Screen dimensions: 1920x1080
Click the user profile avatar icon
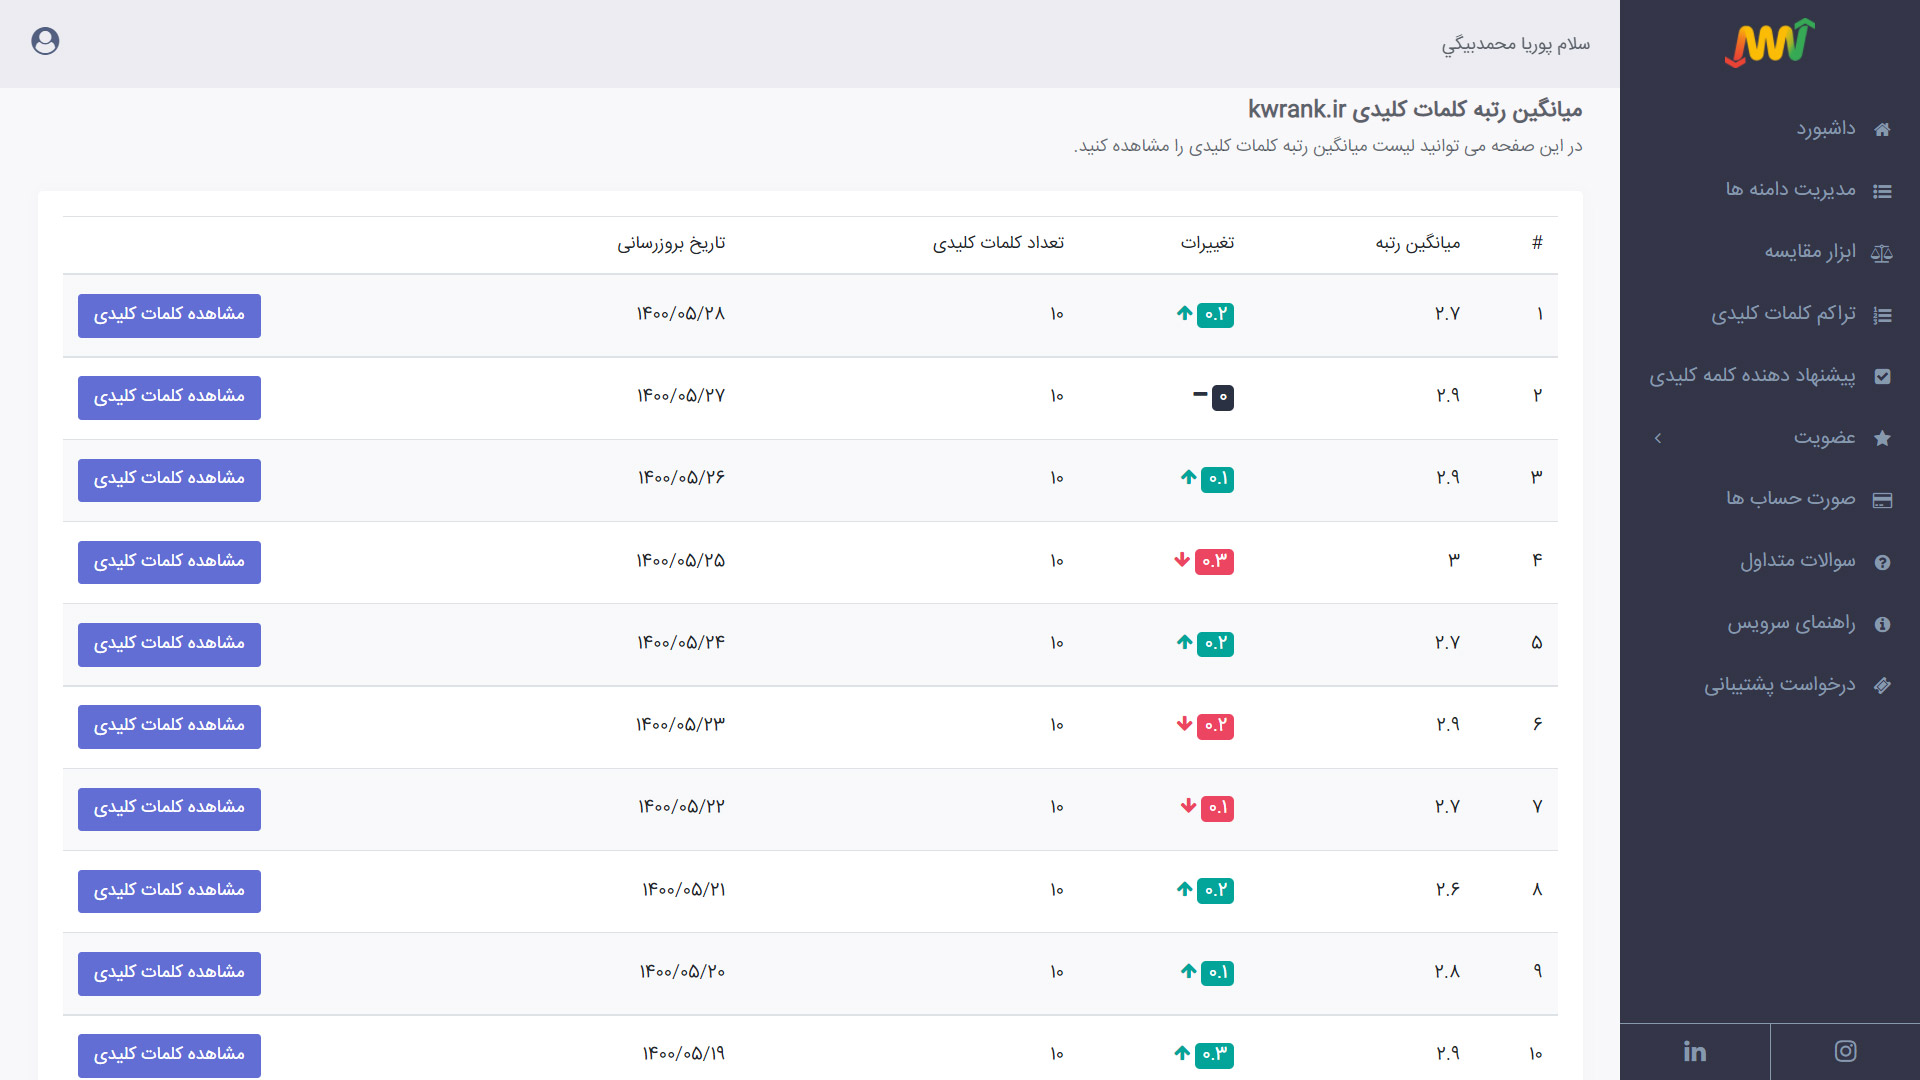point(45,41)
